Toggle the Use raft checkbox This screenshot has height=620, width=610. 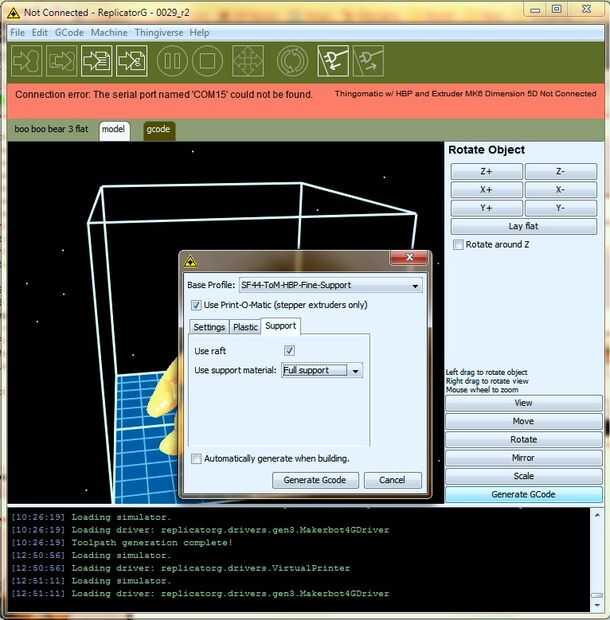click(289, 350)
